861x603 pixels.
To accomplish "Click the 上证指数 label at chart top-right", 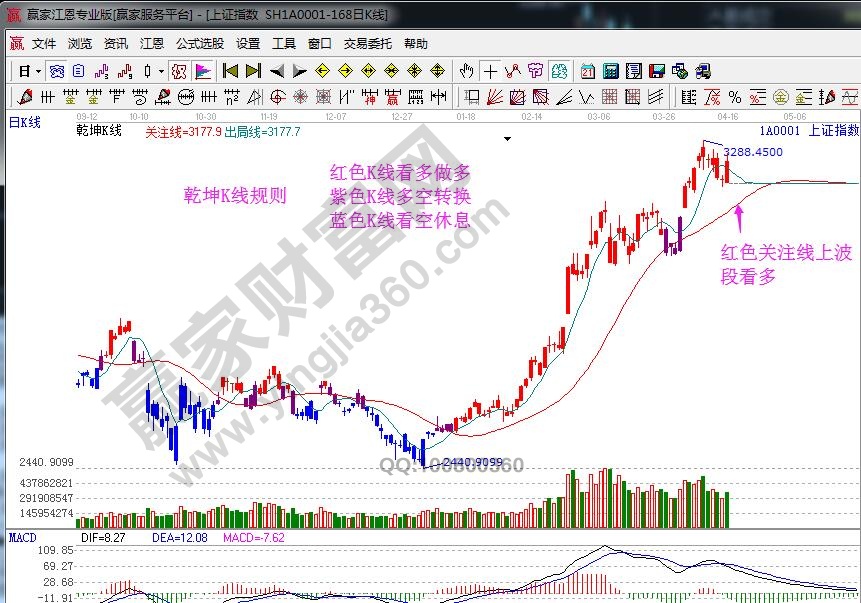I will 833,130.
